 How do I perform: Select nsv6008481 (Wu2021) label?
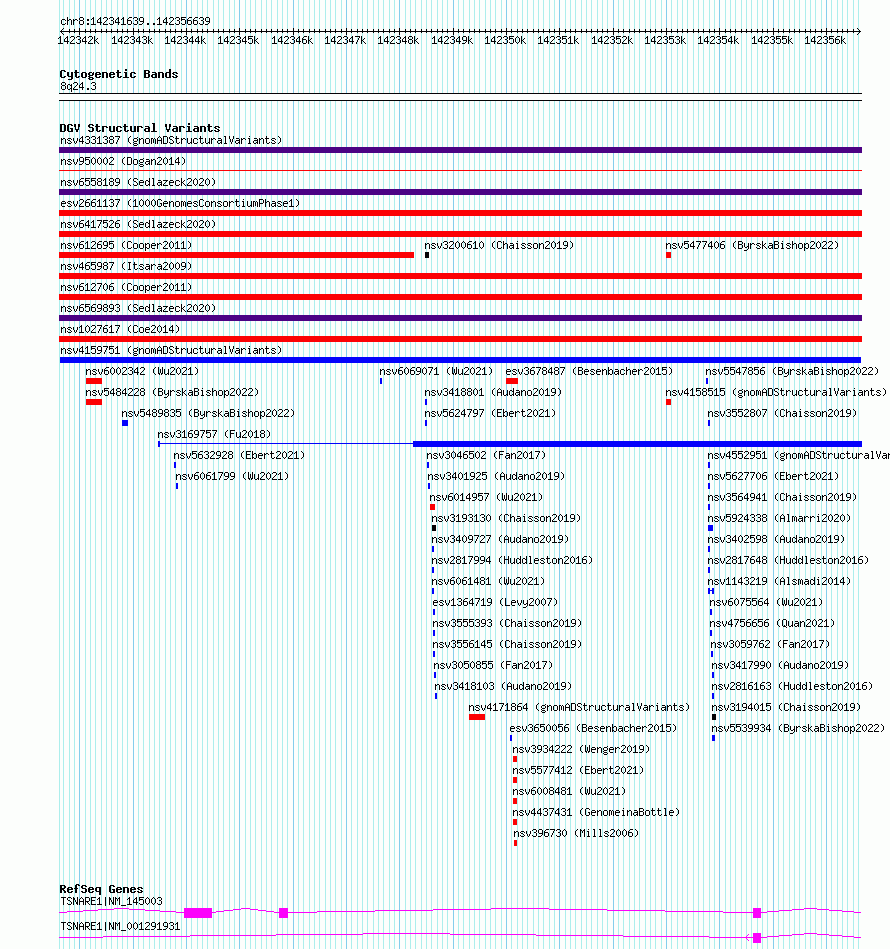(569, 791)
